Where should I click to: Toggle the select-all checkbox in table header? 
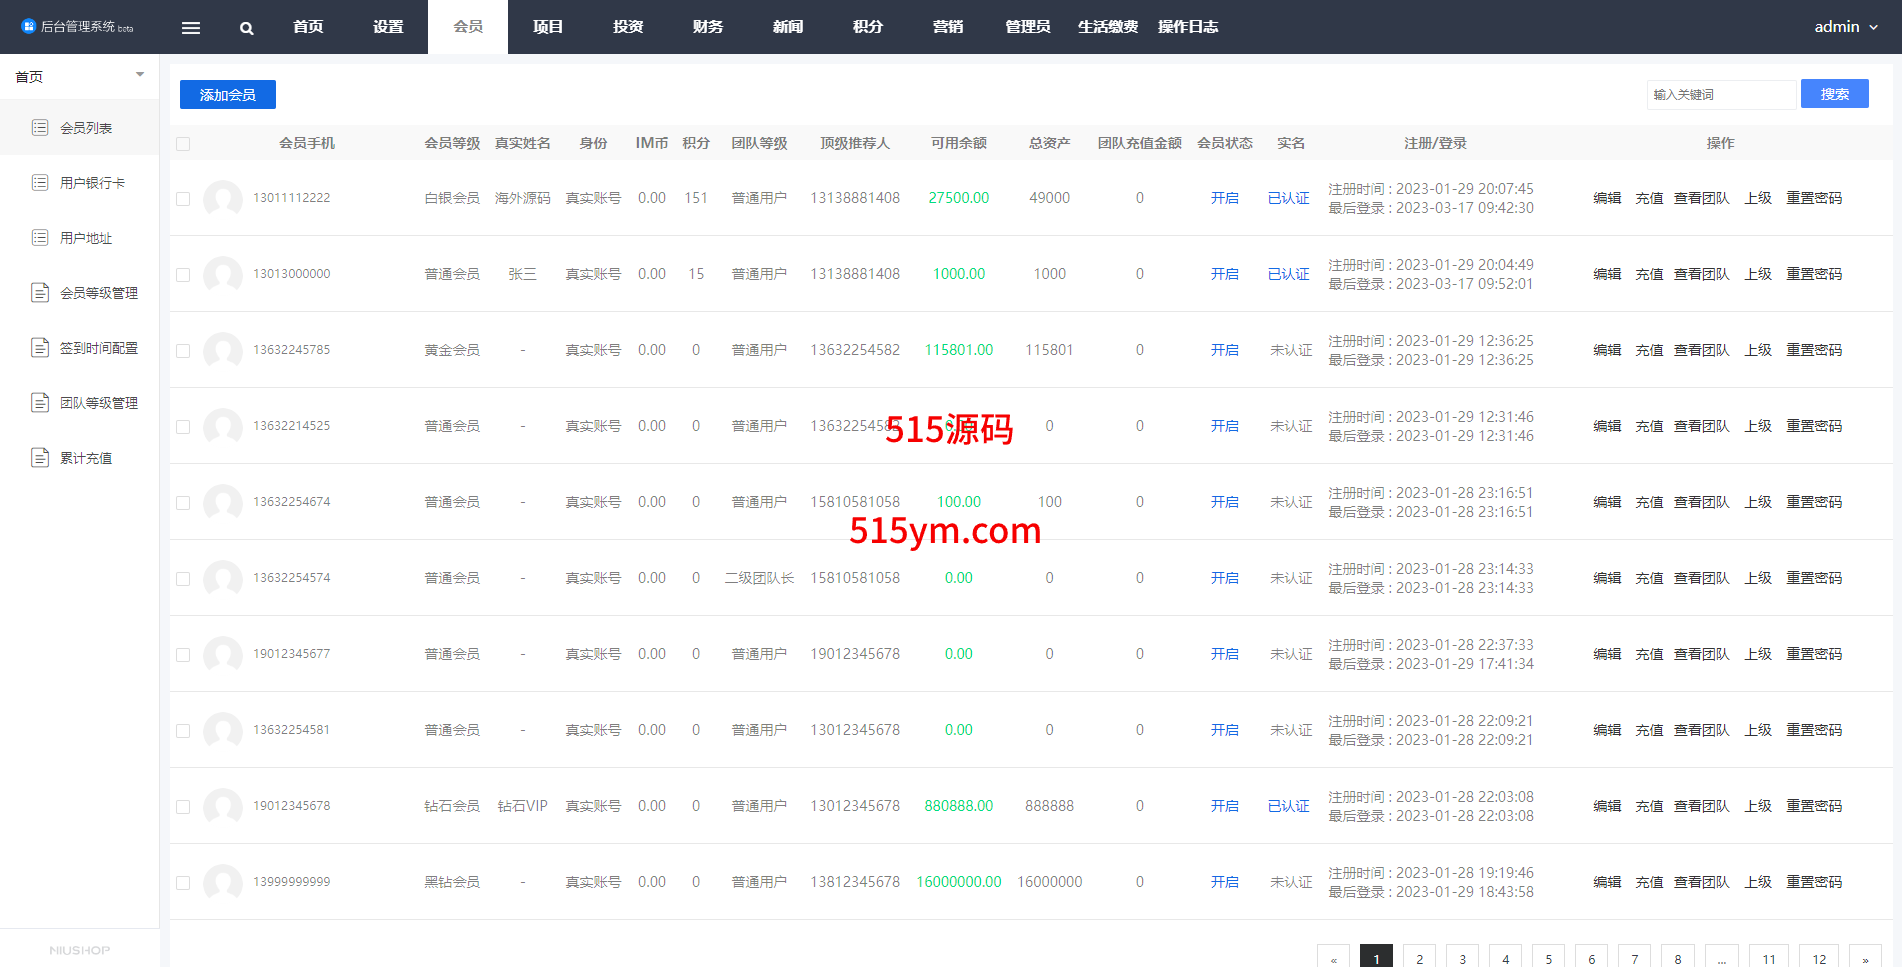(183, 144)
